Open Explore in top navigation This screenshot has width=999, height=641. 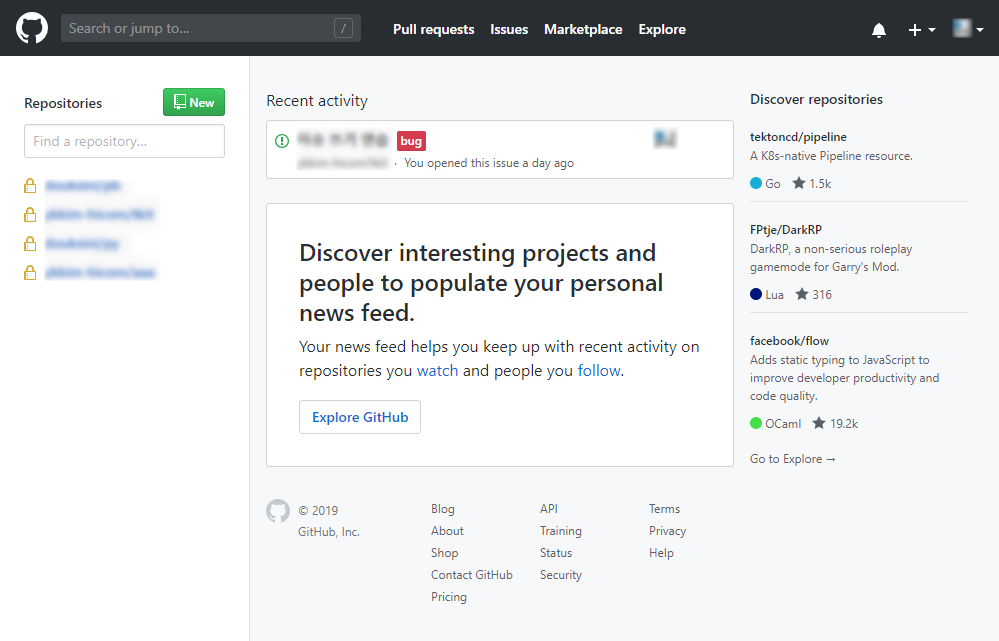click(662, 29)
